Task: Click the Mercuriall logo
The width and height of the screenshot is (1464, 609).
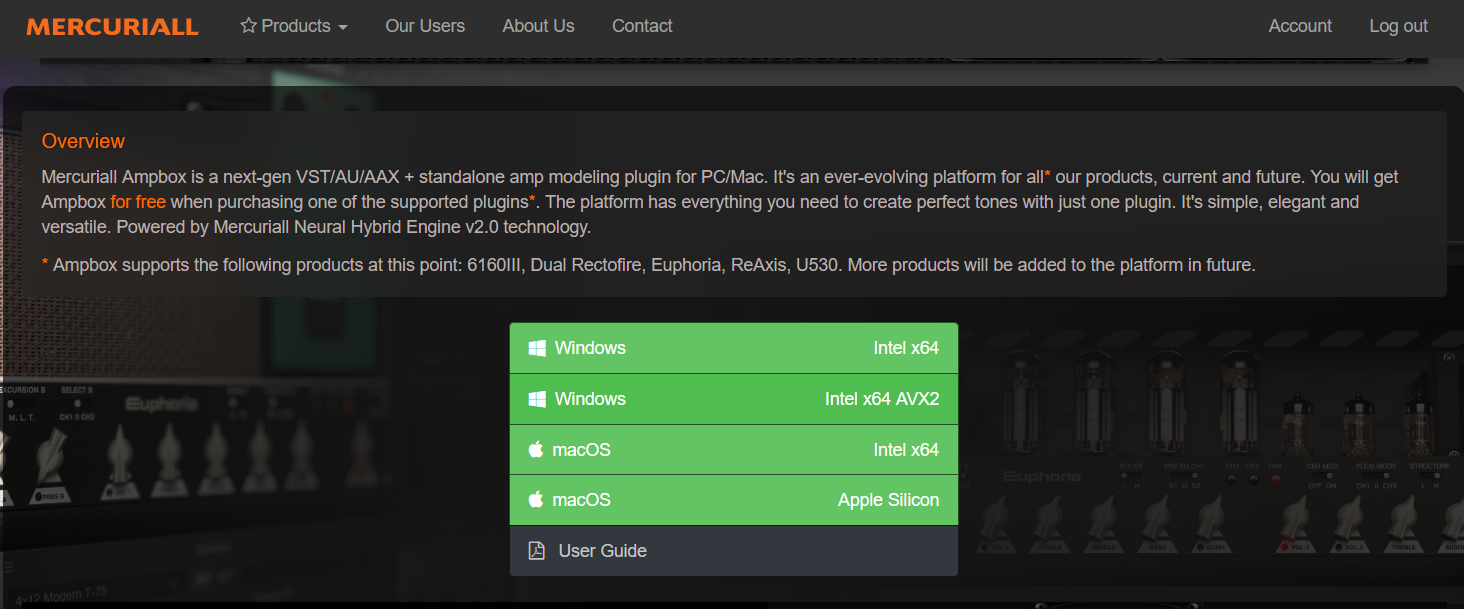Action: pyautogui.click(x=112, y=27)
